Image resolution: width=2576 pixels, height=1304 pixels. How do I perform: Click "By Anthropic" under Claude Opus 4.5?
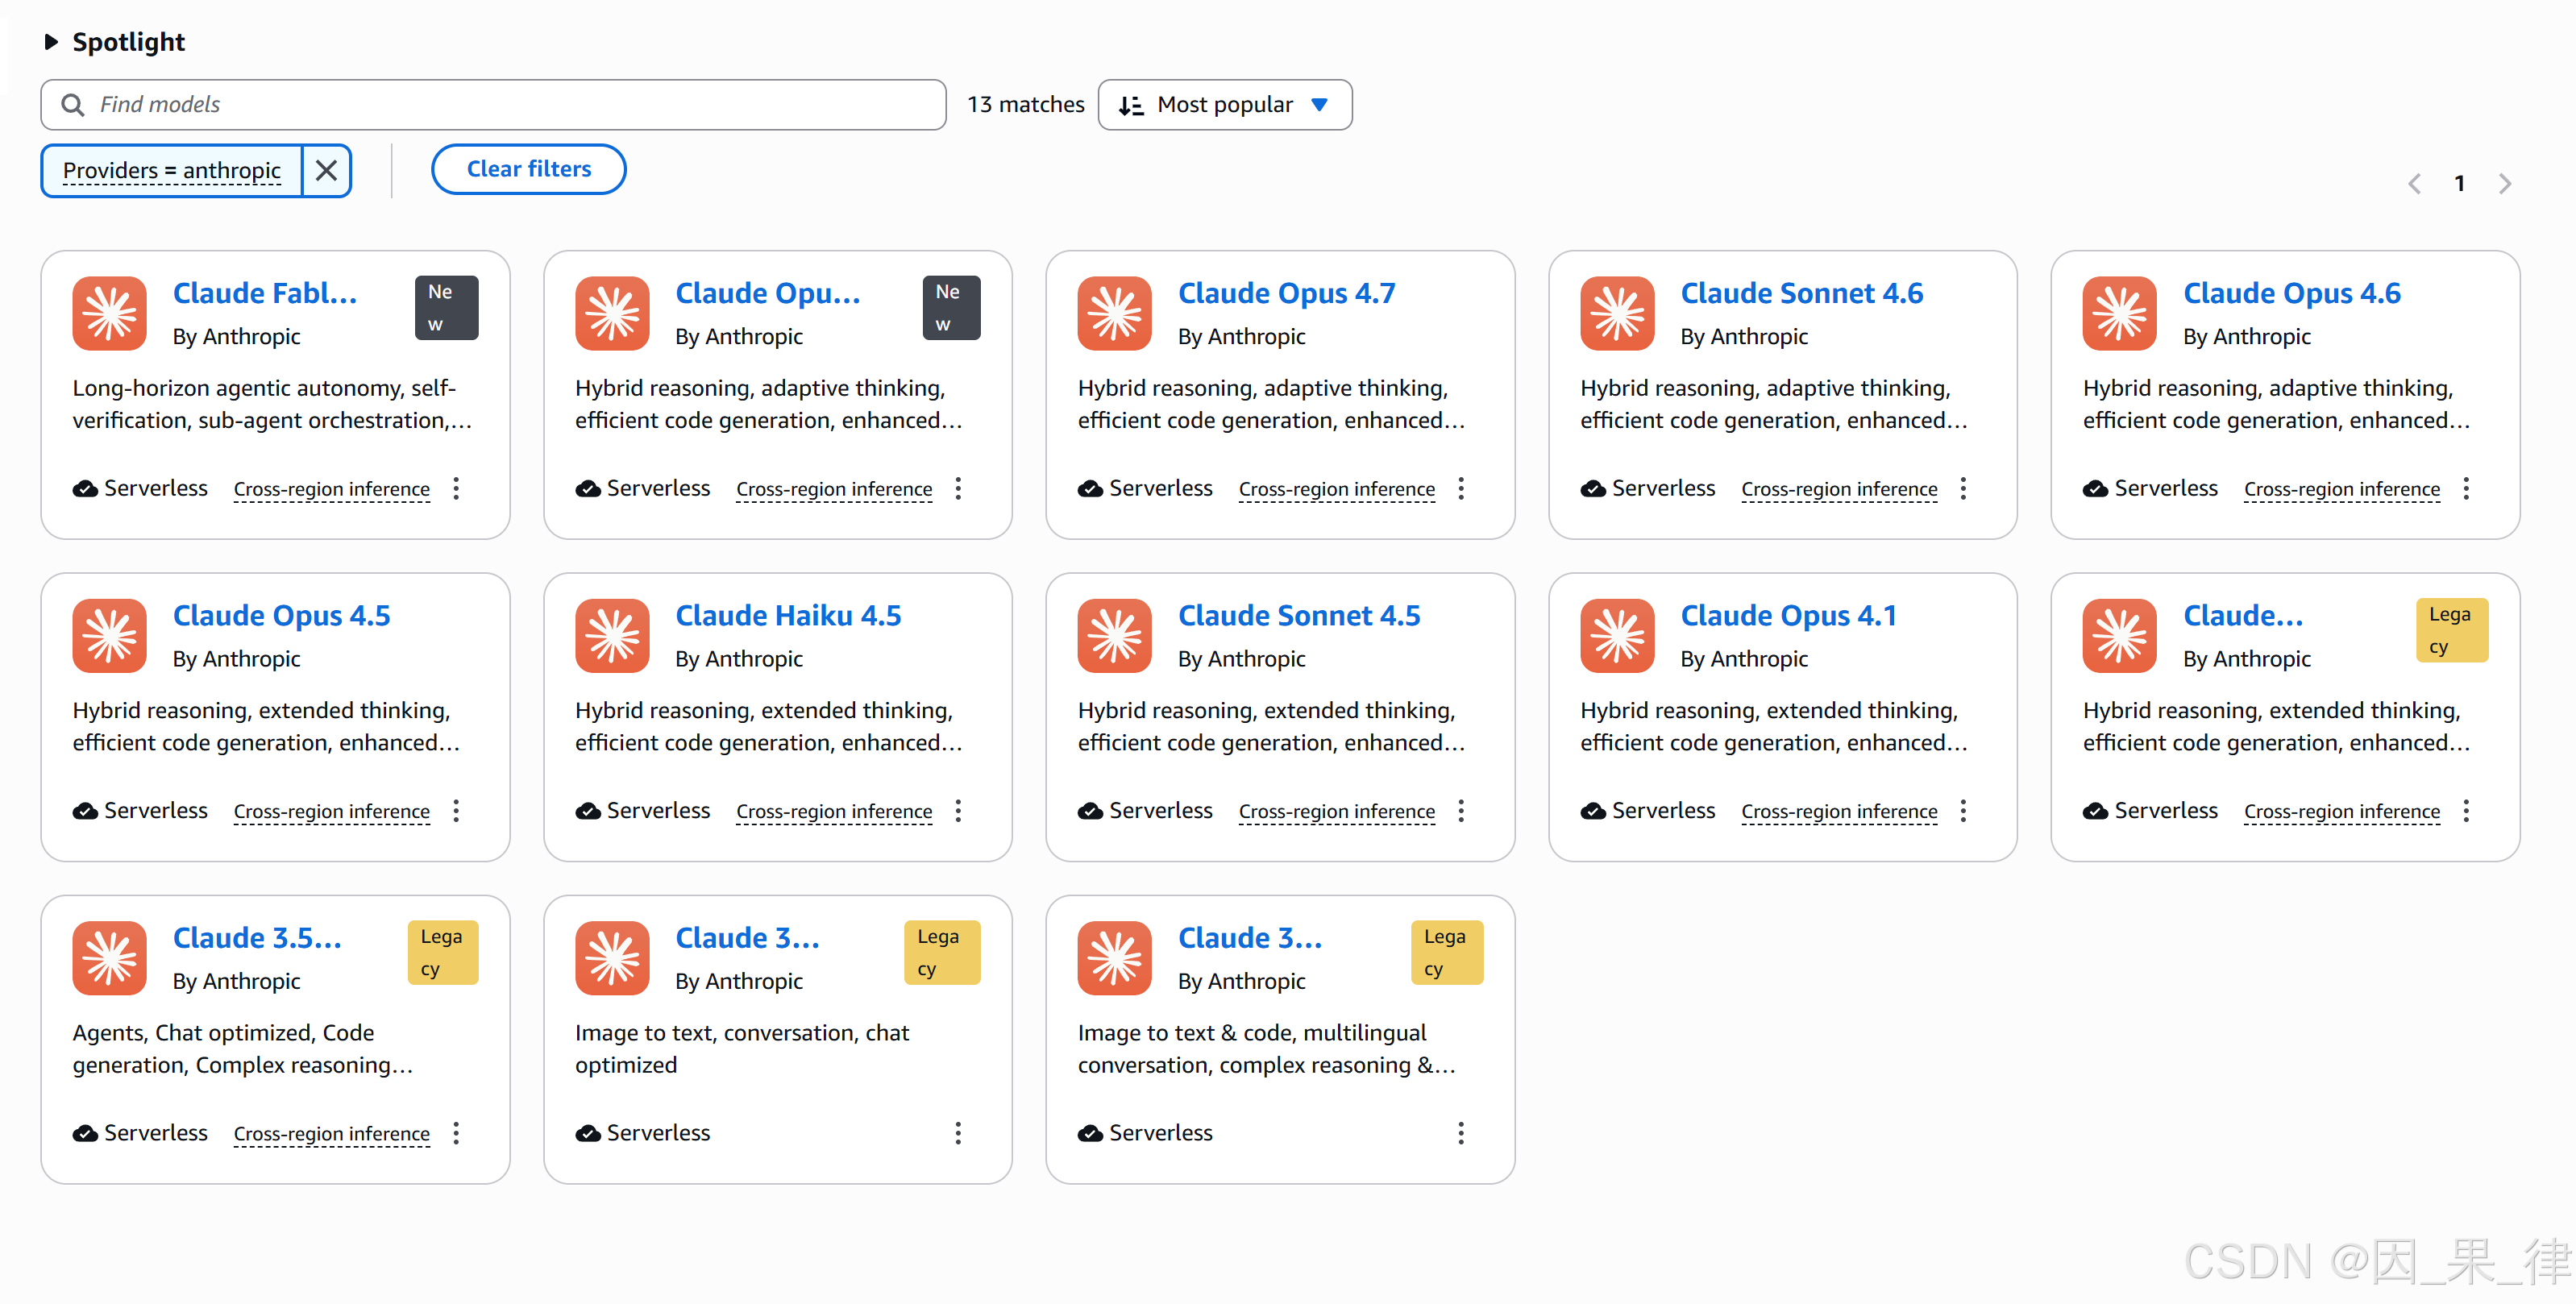coord(237,659)
